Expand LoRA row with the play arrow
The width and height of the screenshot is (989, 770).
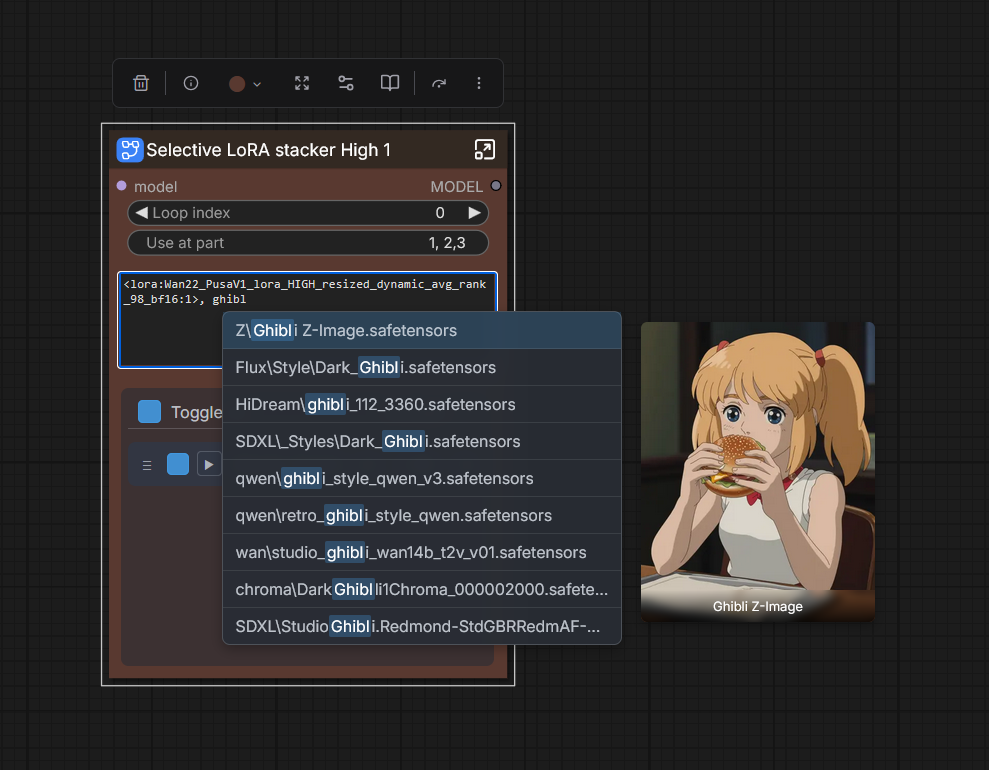tap(209, 465)
